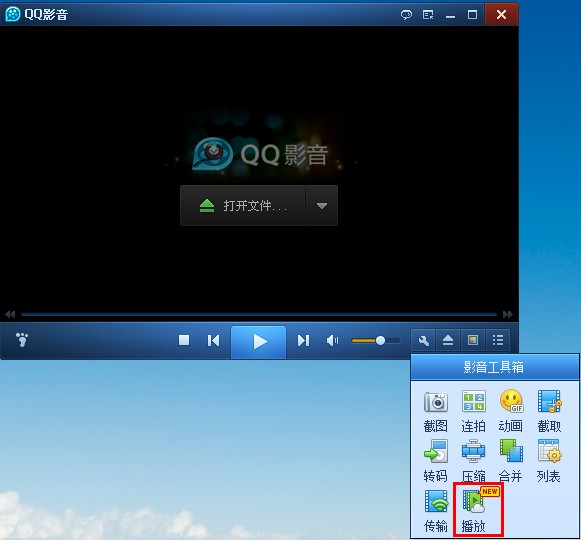Open the 截图 screenshot tool

[435, 411]
